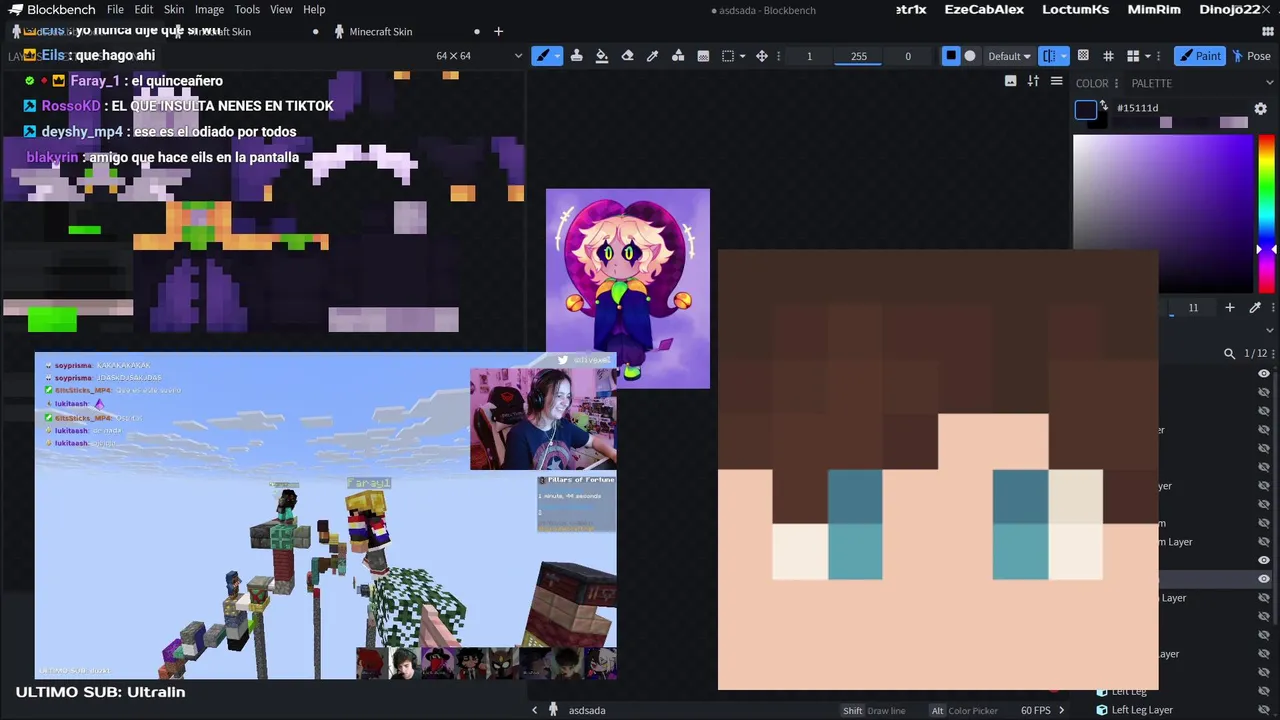
Task: Pick screen color with eyedropper below color field
Action: tap(1254, 308)
